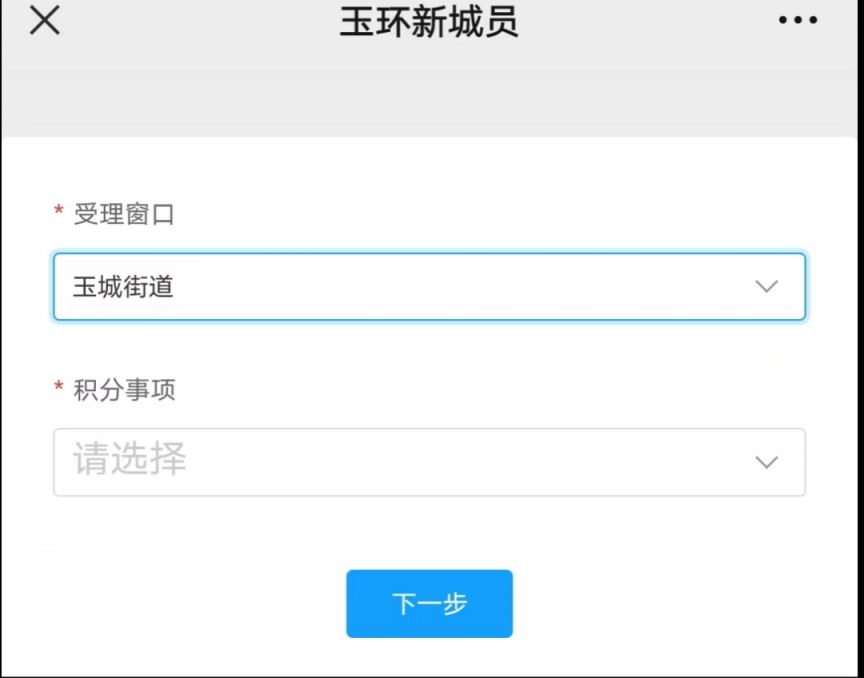Select the 玉城街道 value in the dropdown
Viewport: 864px width, 678px height.
123,287
